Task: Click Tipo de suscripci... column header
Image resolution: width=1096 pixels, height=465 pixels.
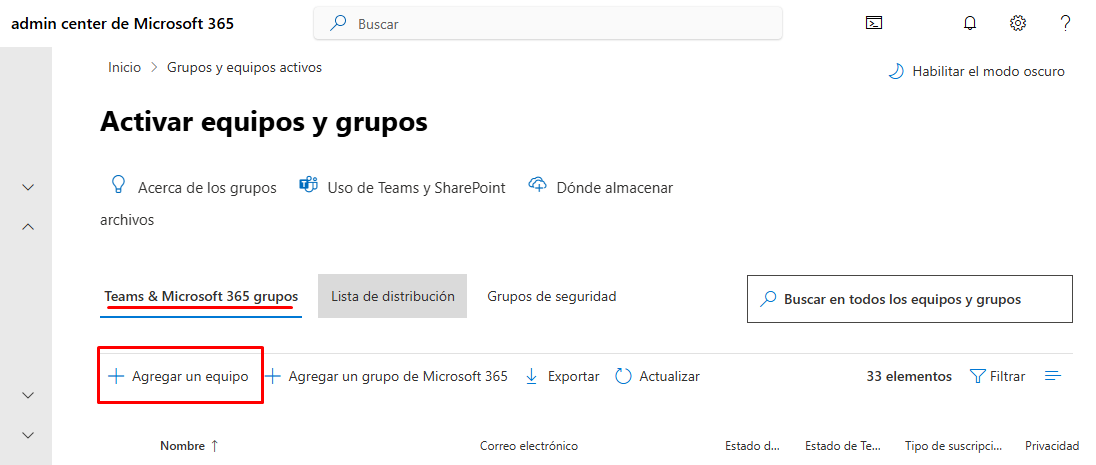Action: tap(953, 445)
